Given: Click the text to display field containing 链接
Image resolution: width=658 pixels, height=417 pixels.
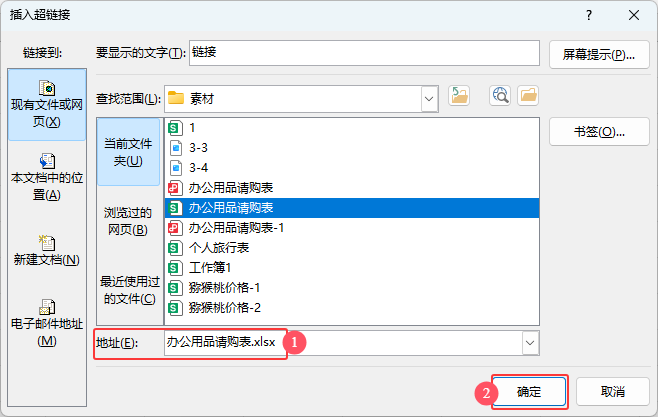Looking at the screenshot, I should pyautogui.click(x=364, y=53).
